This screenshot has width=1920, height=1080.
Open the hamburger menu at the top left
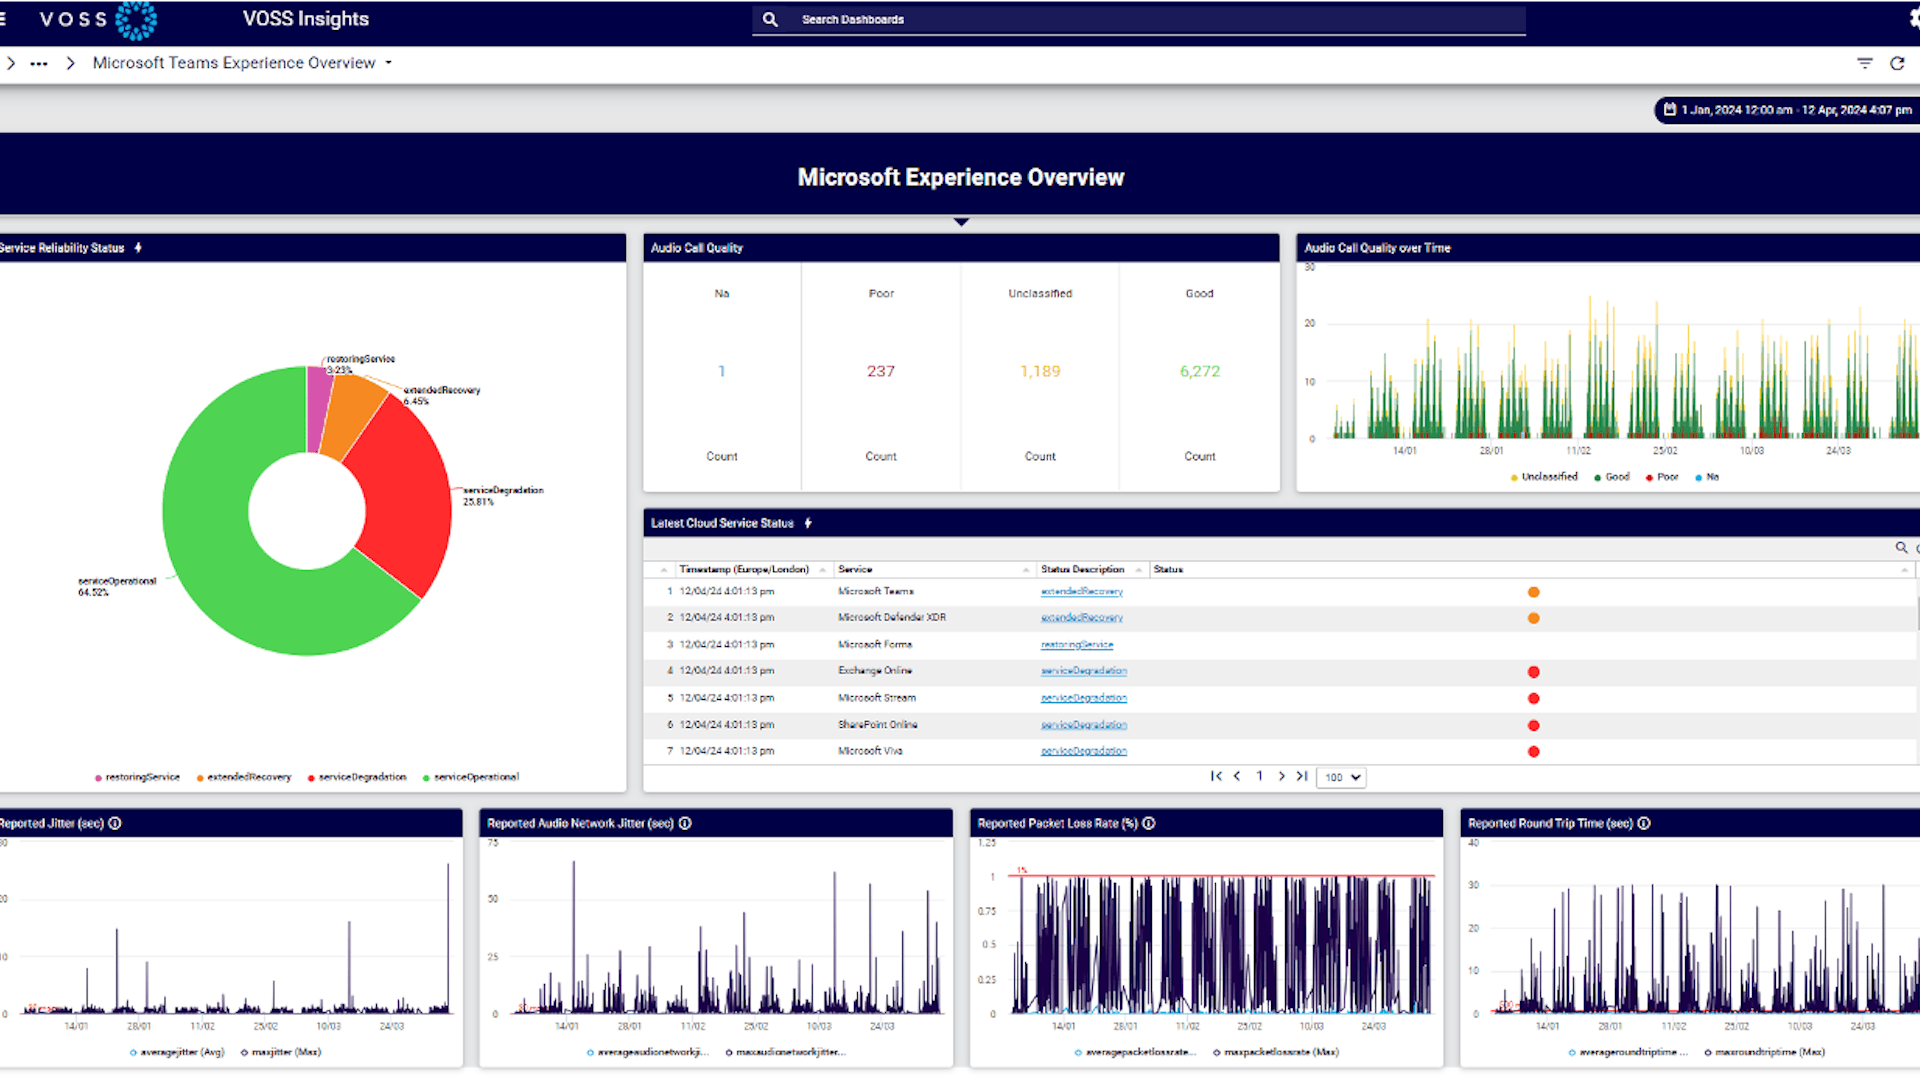(x=3, y=19)
